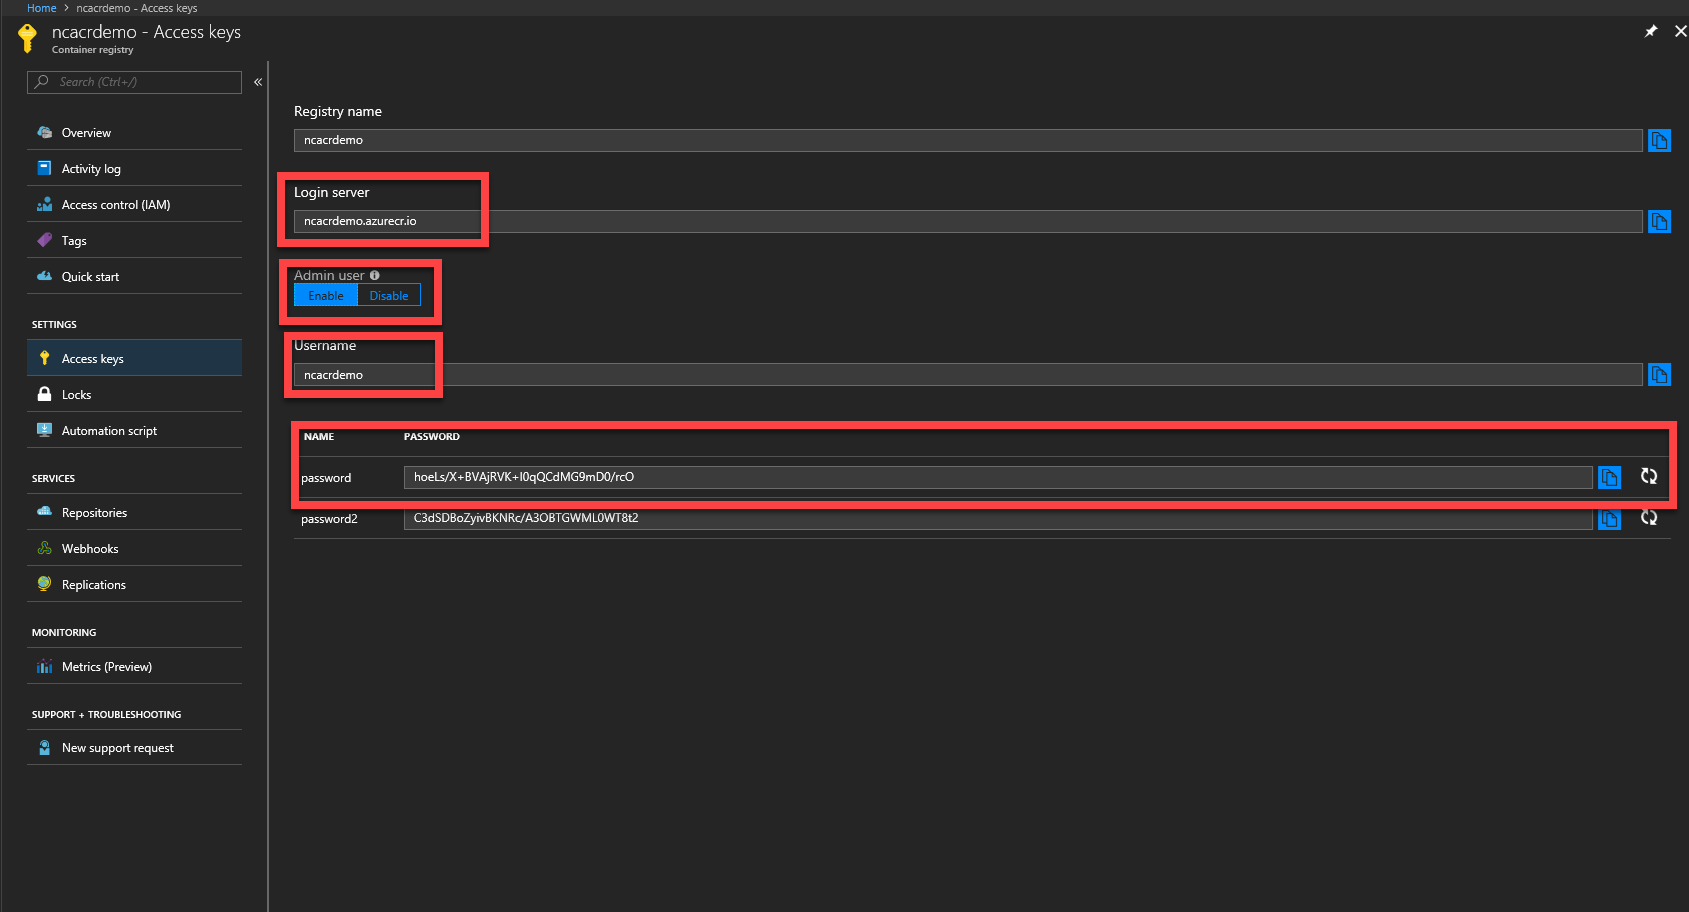The image size is (1689, 912).
Task: Click the 'password2' row name
Action: (329, 519)
